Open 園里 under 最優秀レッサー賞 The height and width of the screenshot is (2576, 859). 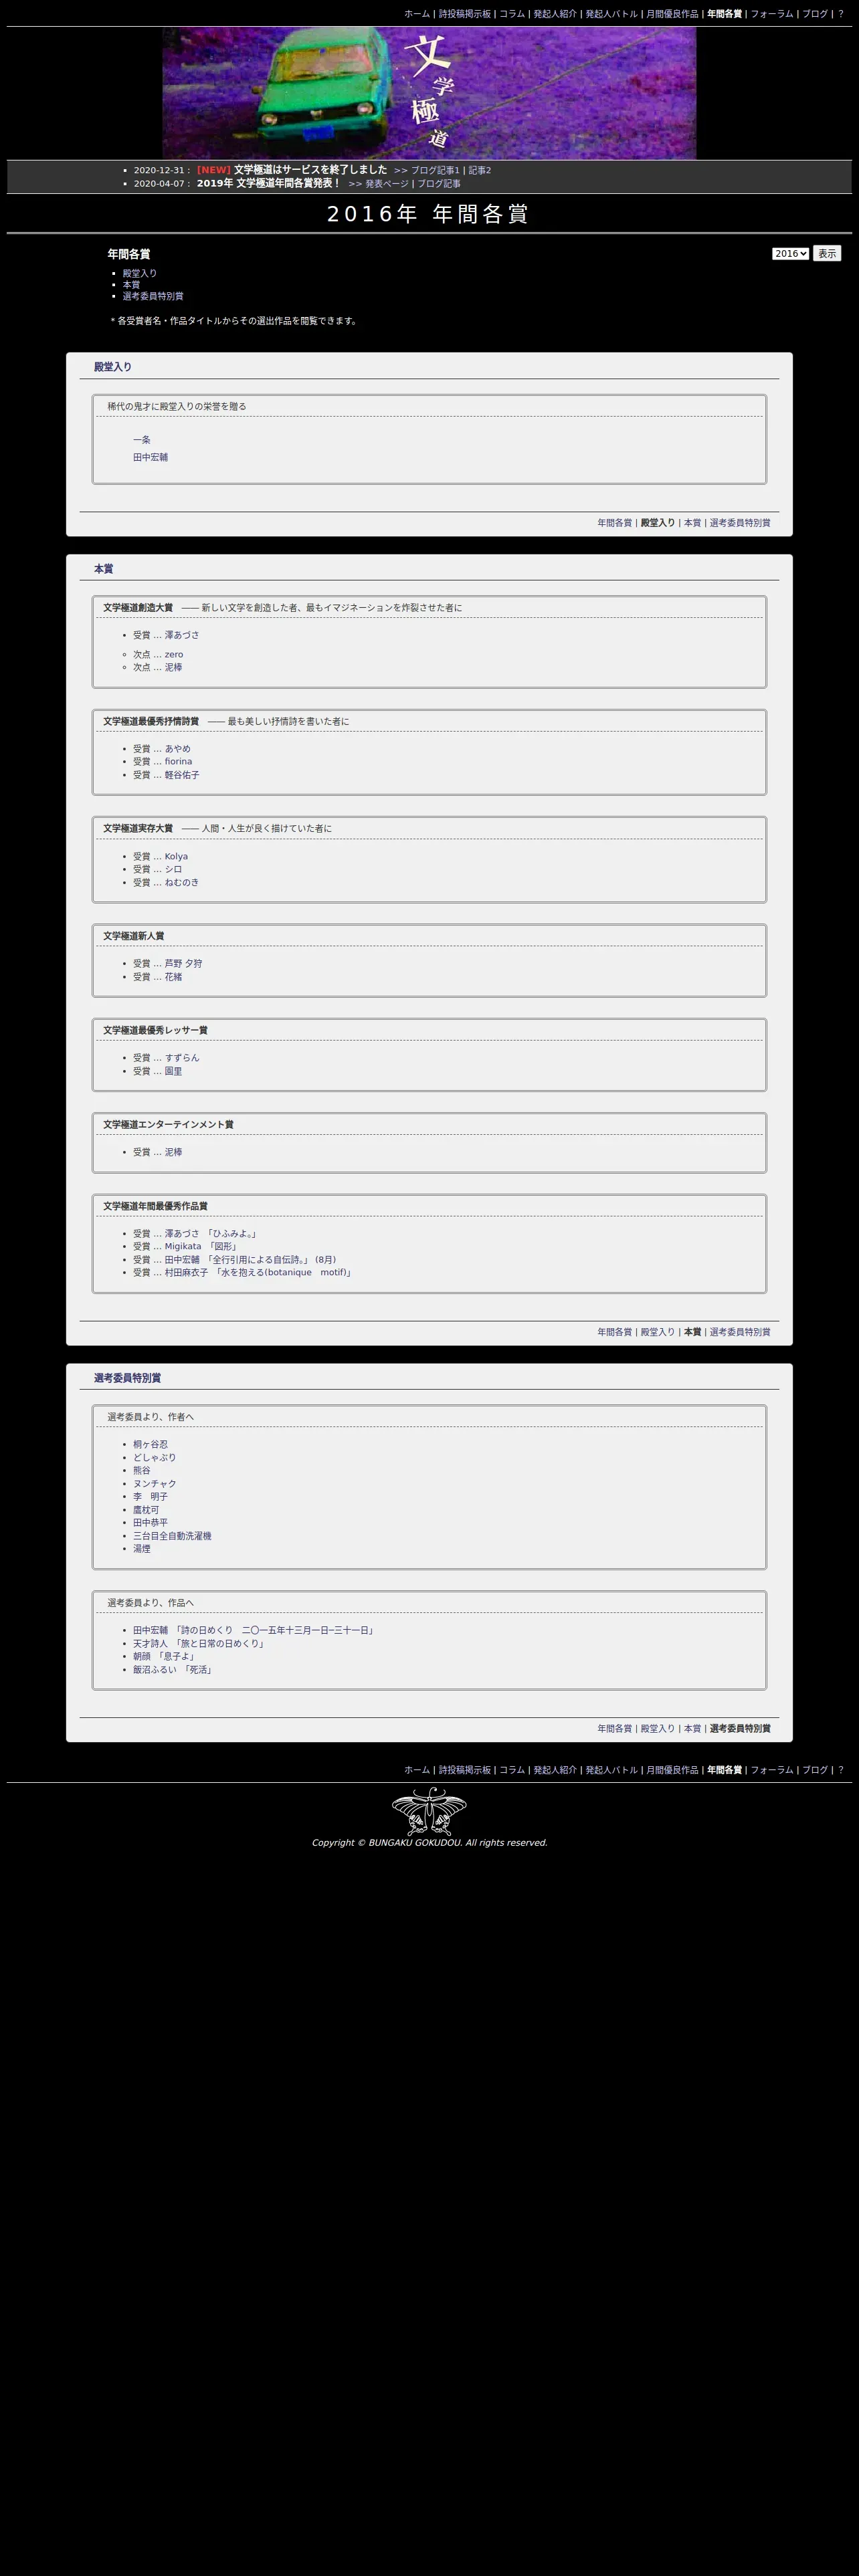coord(174,1071)
